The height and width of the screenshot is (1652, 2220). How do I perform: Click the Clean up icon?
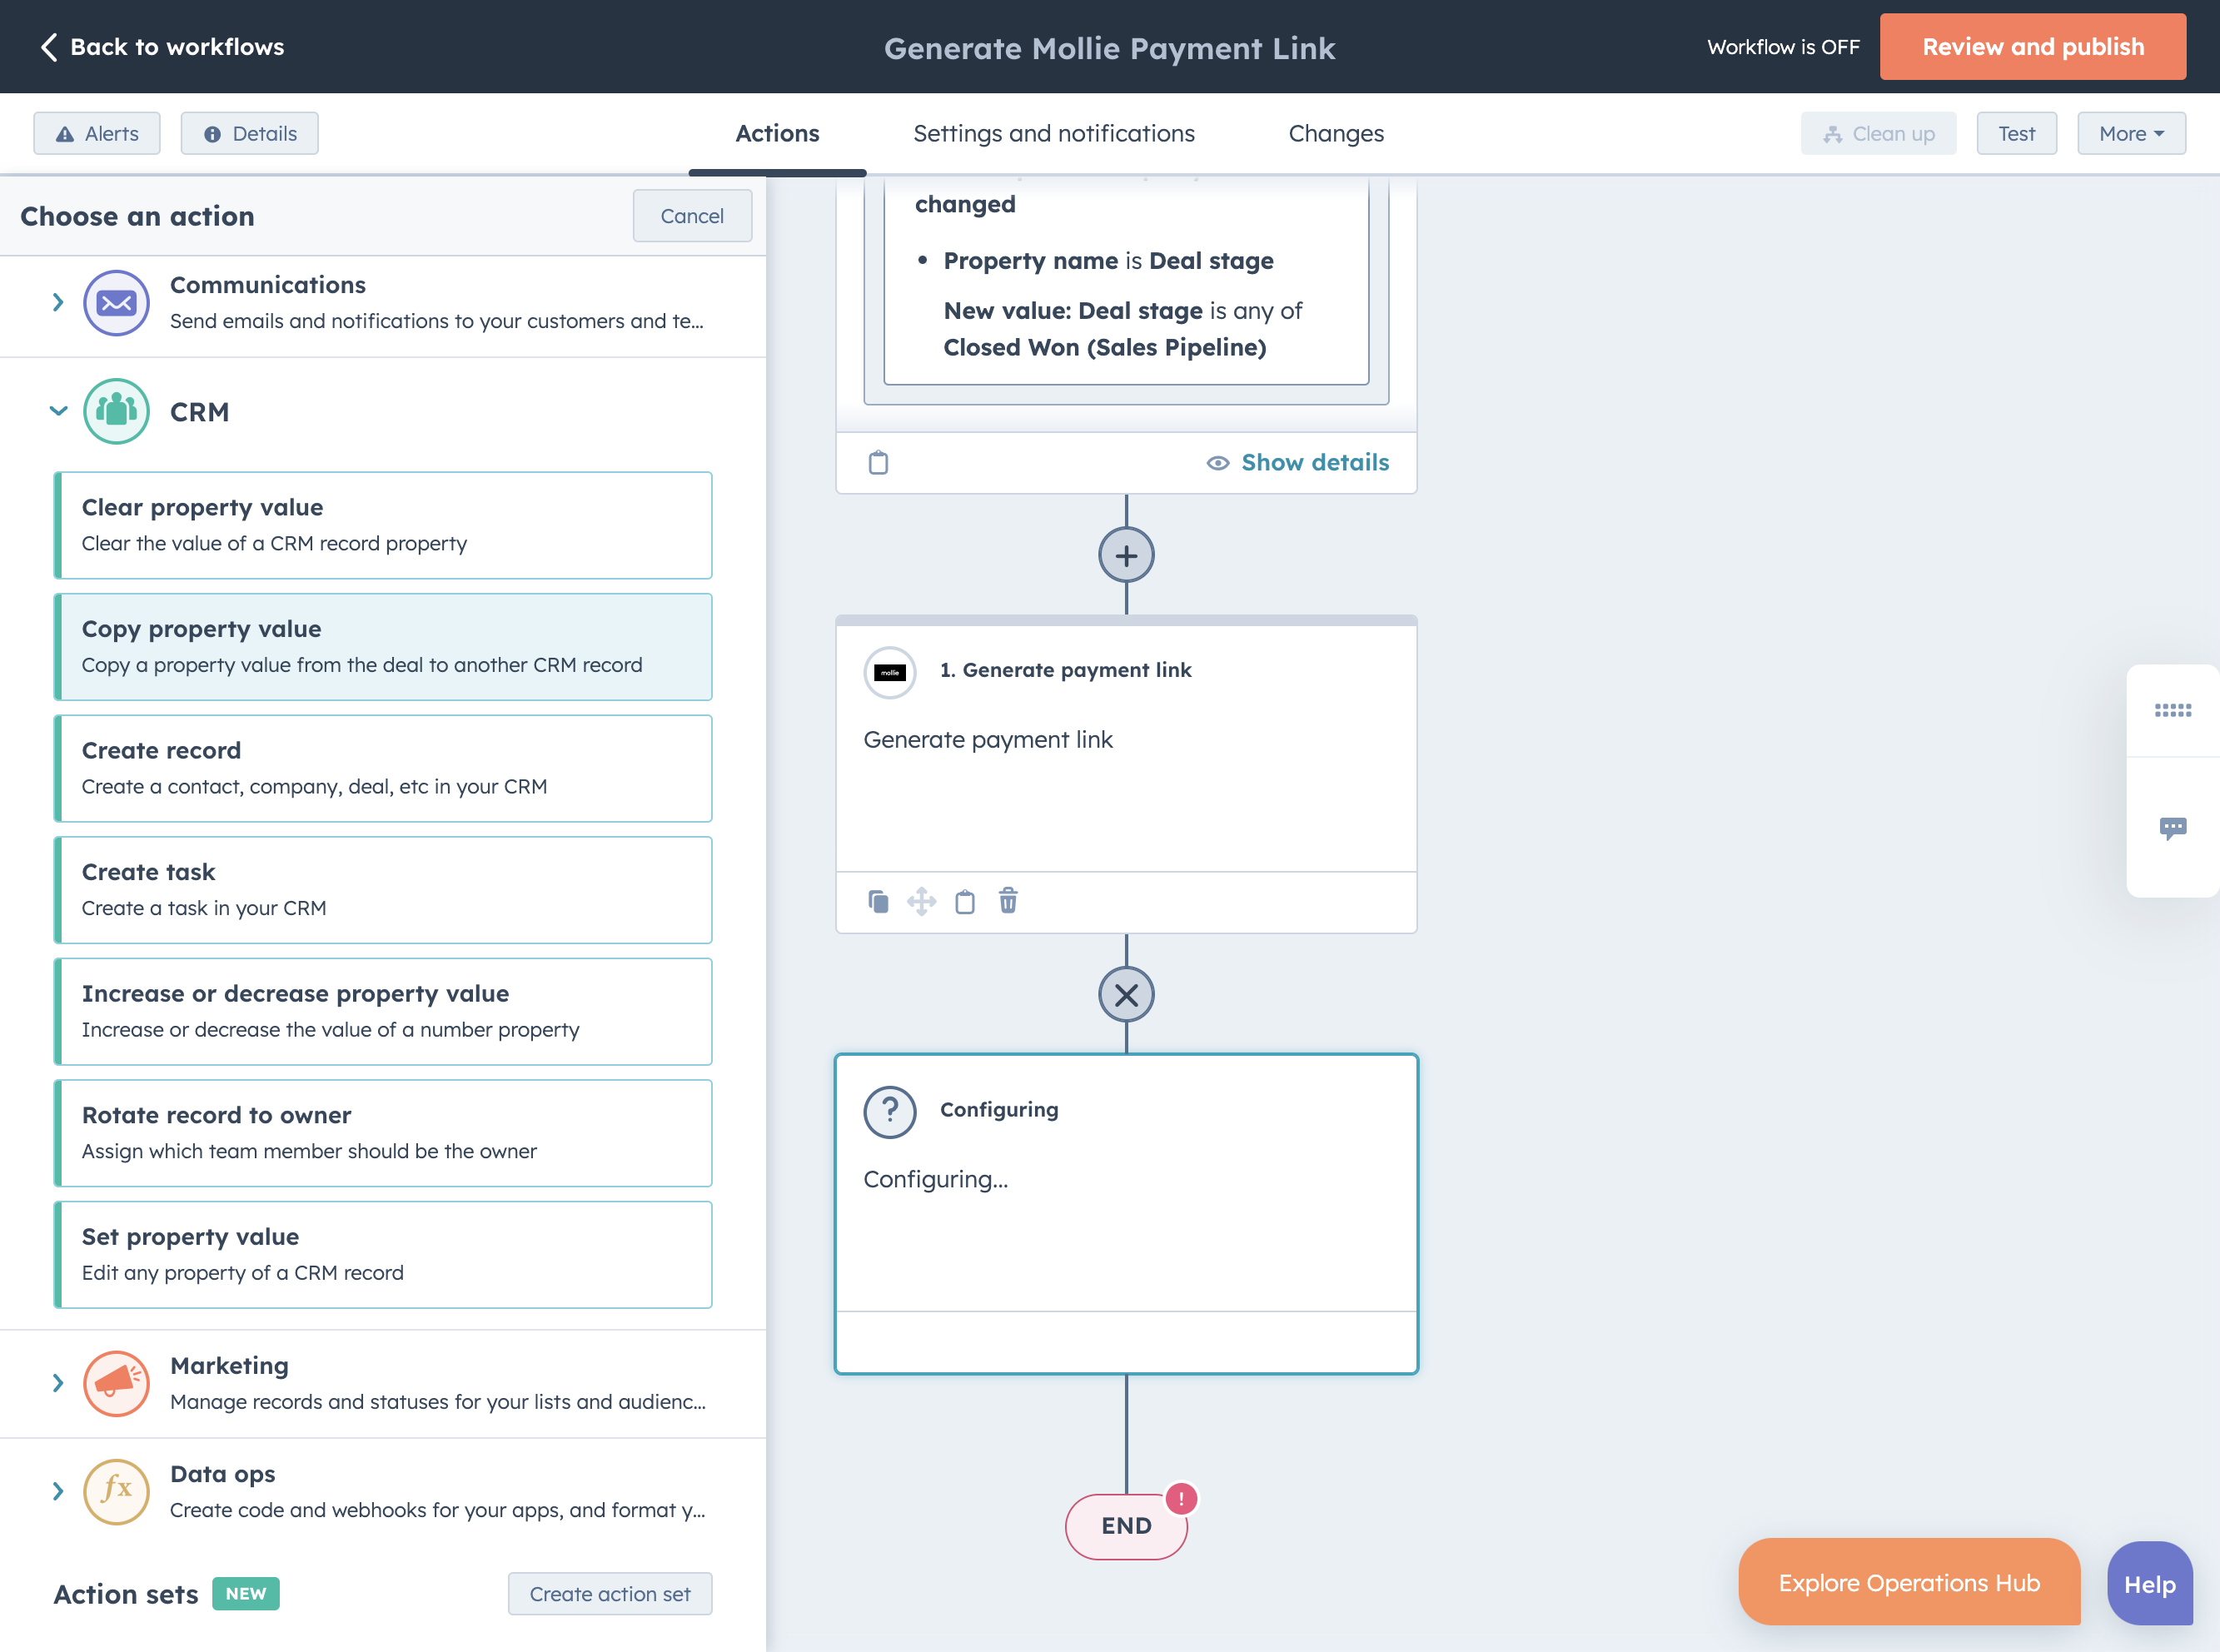tap(1832, 134)
